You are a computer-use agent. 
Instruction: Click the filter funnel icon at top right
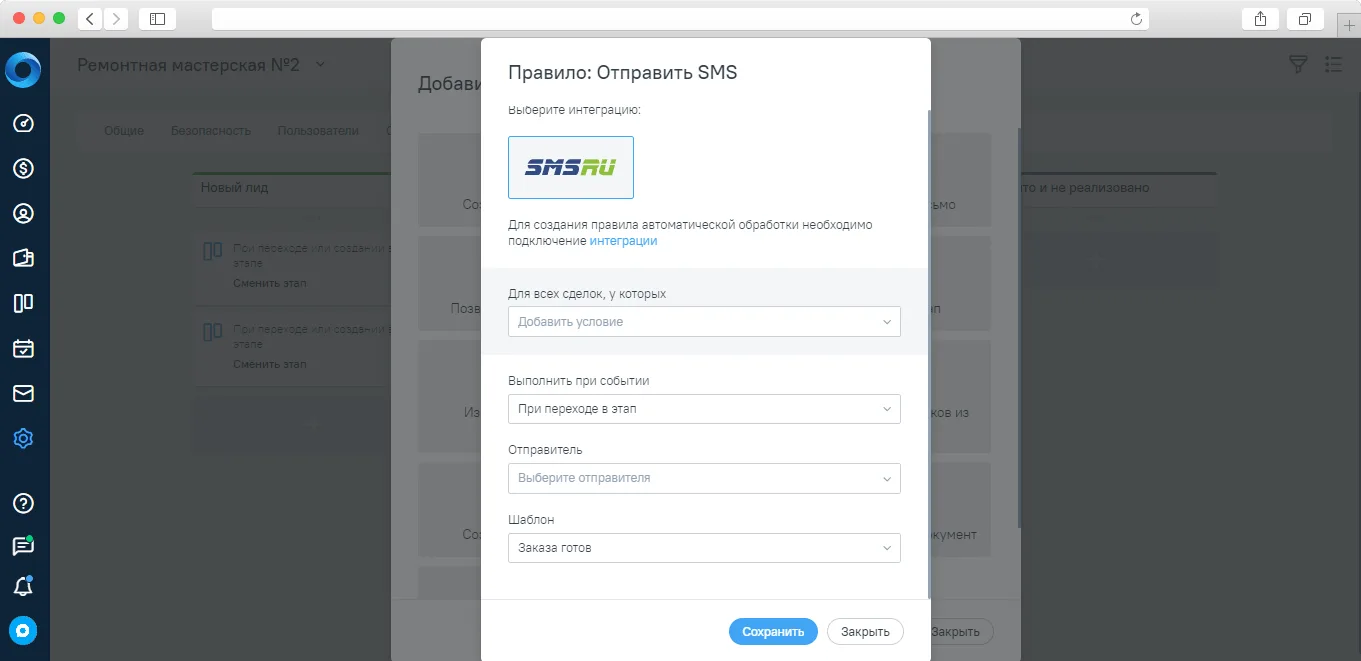1298,64
